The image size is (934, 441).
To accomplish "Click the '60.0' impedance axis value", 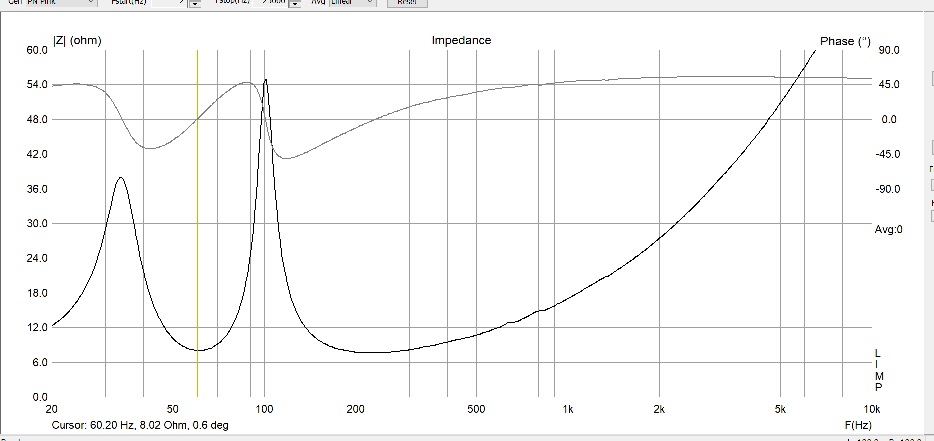I will [37, 50].
